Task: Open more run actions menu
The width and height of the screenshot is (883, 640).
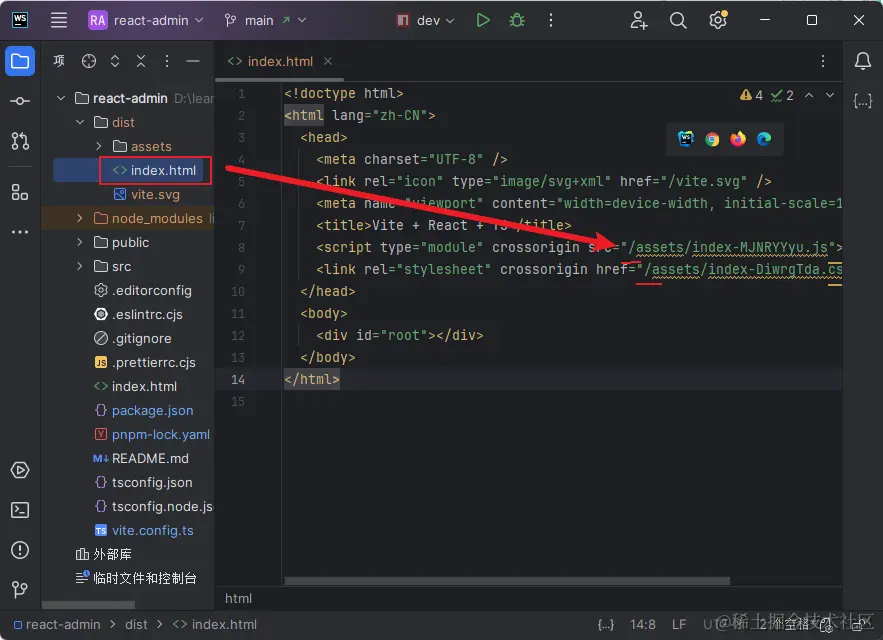Action: click(x=551, y=20)
